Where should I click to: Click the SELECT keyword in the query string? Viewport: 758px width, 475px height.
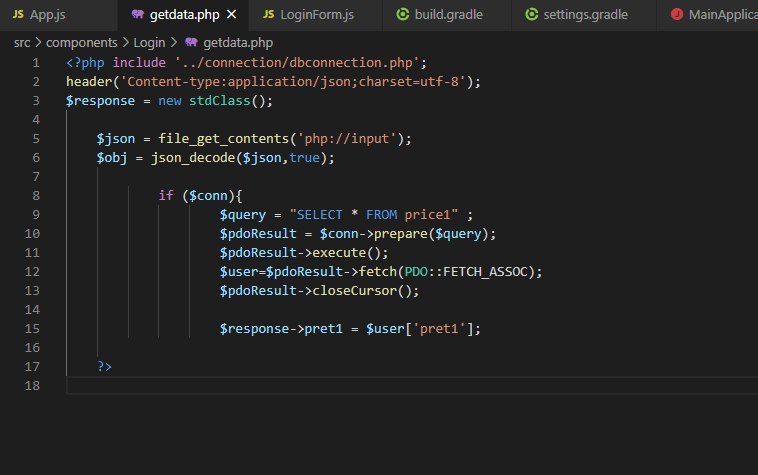(x=320, y=215)
